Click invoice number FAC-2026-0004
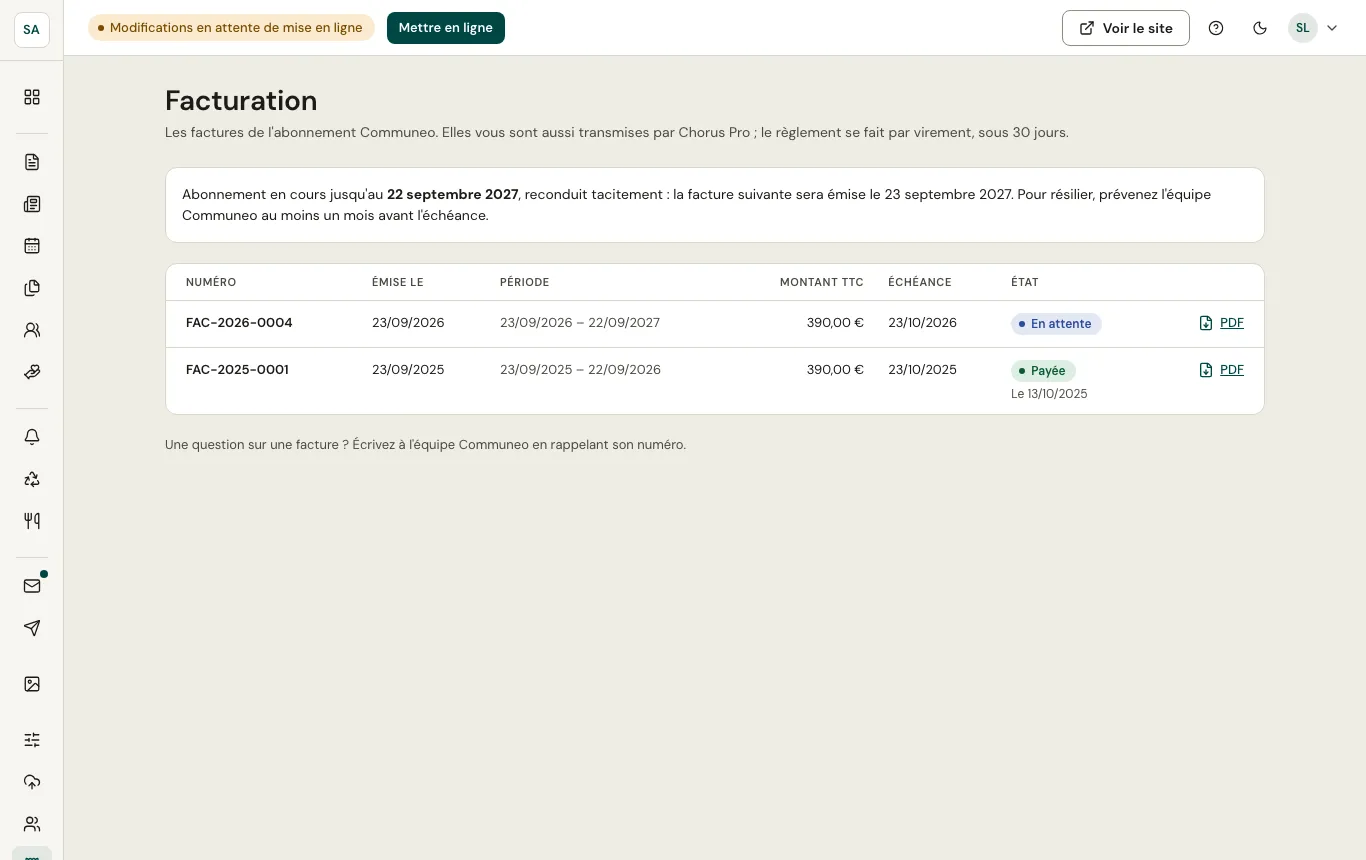 239,323
